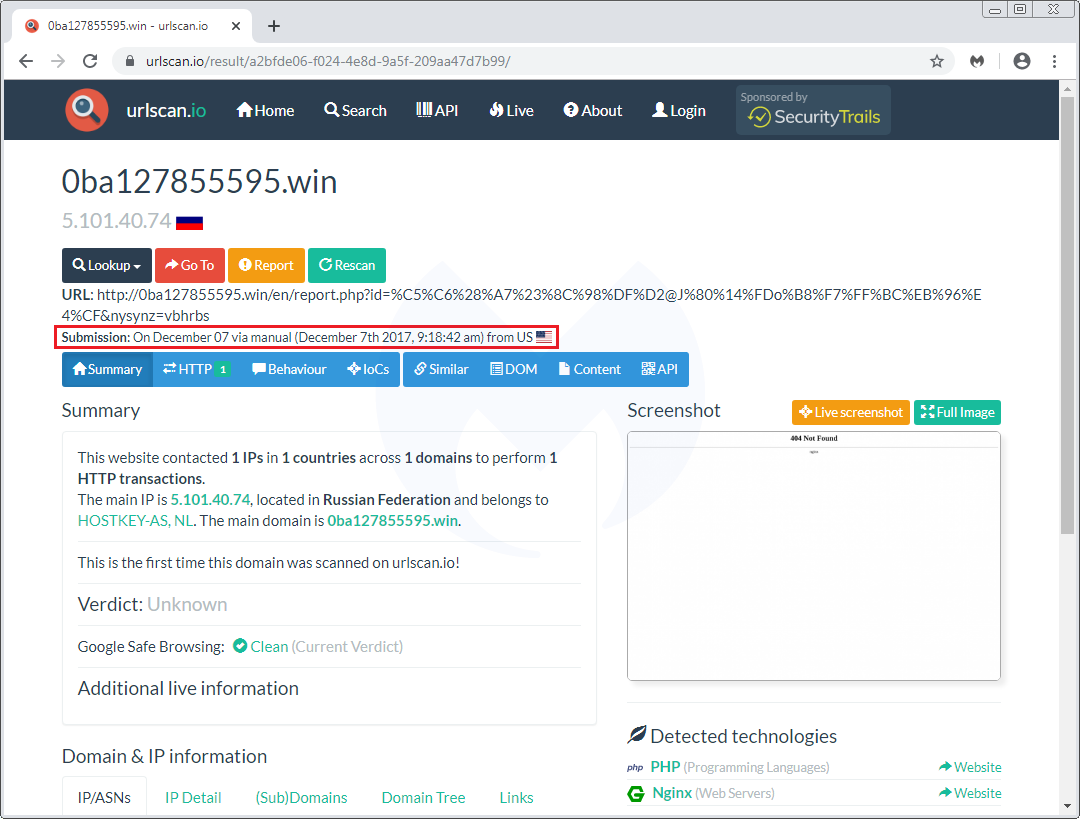Open the Chrome profile avatar
Screen dimensions: 1080x819
(x=1021, y=61)
